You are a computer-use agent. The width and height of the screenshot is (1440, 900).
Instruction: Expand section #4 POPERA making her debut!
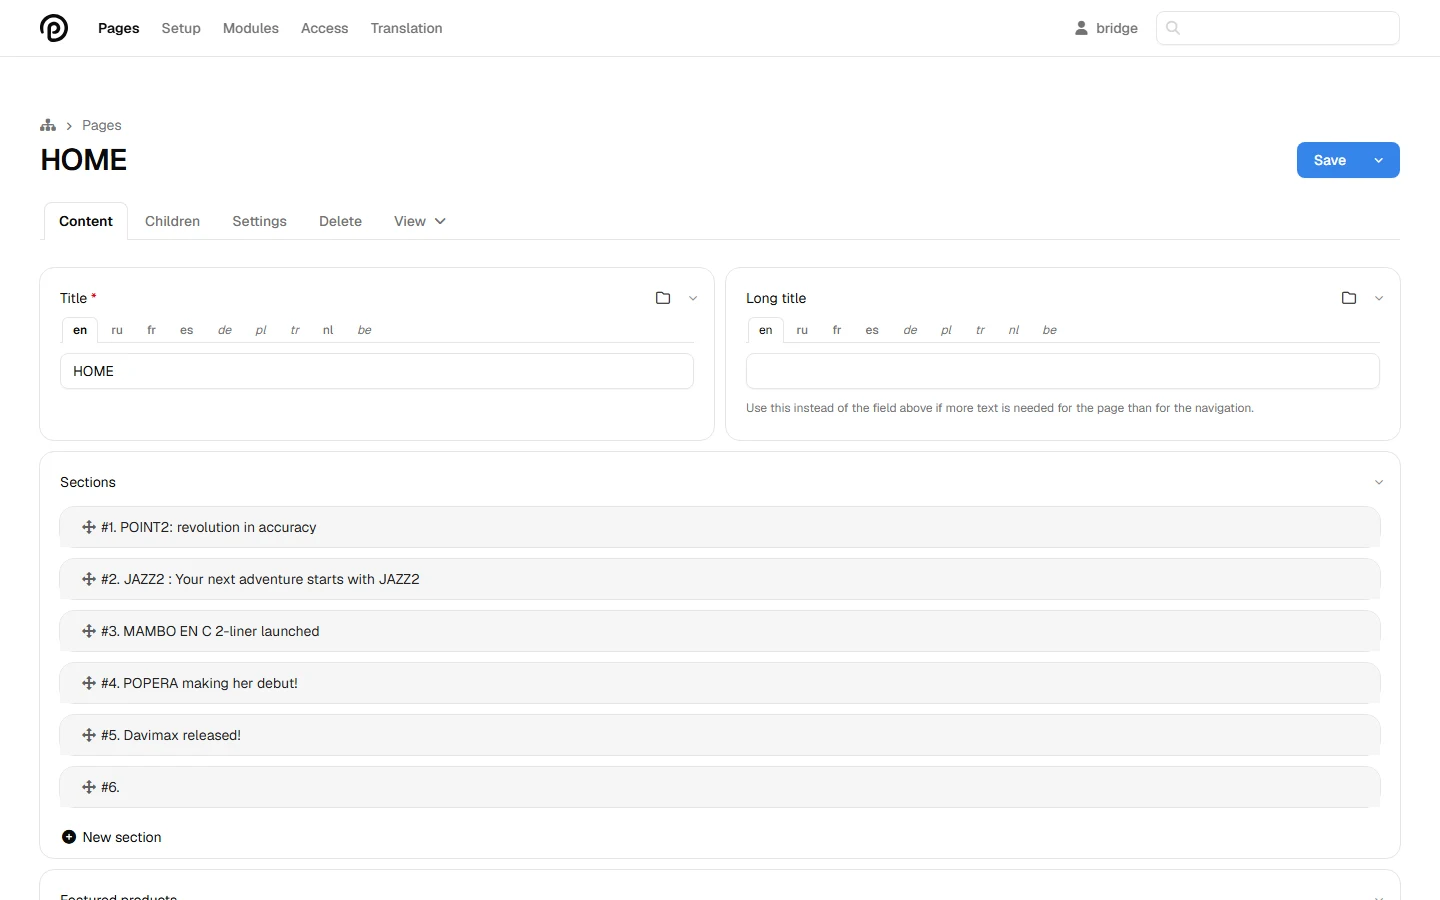coord(720,683)
